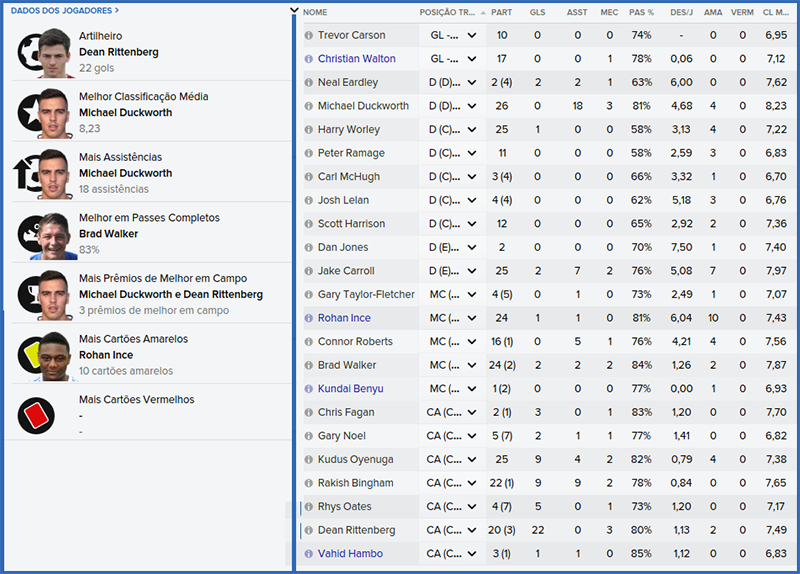Open position dropdown for Michael Duckworth row
Screen dimensions: 800x574
tap(472, 106)
